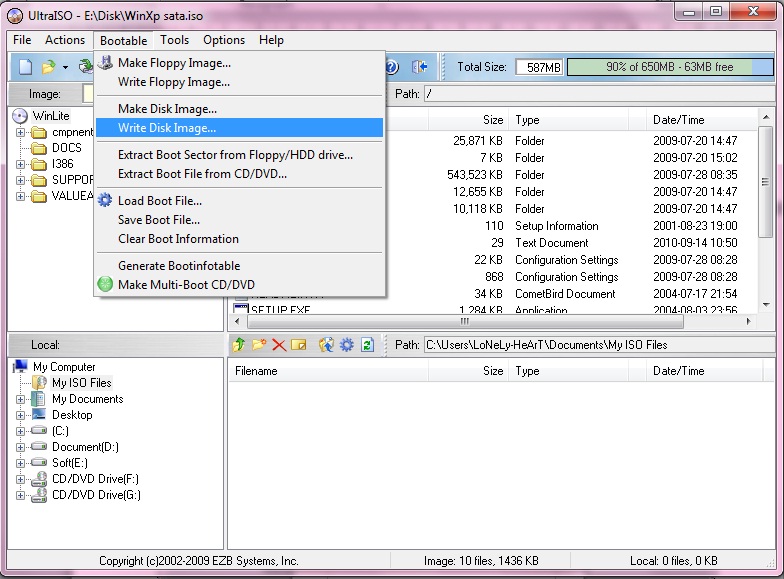The width and height of the screenshot is (784, 579).
Task: Select Extract Boot Sector from Floppy/HDD drive
Action: tap(239, 154)
